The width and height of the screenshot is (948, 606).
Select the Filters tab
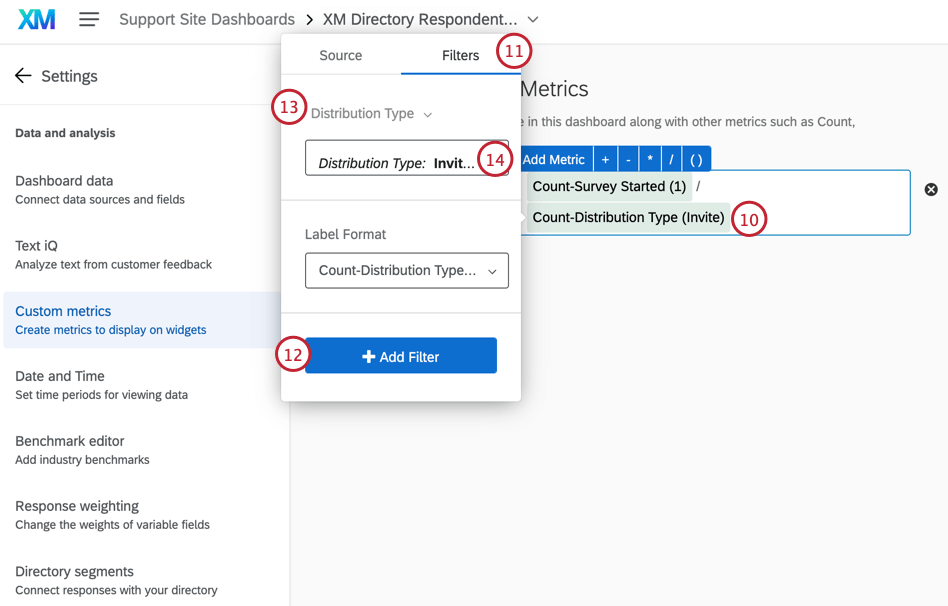click(x=460, y=56)
